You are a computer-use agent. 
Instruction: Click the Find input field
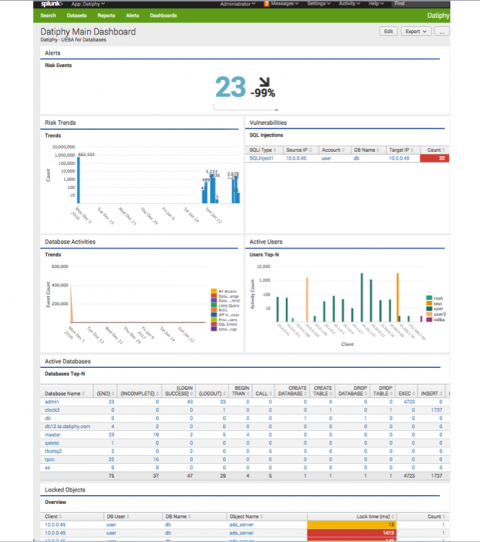tap(420, 3)
